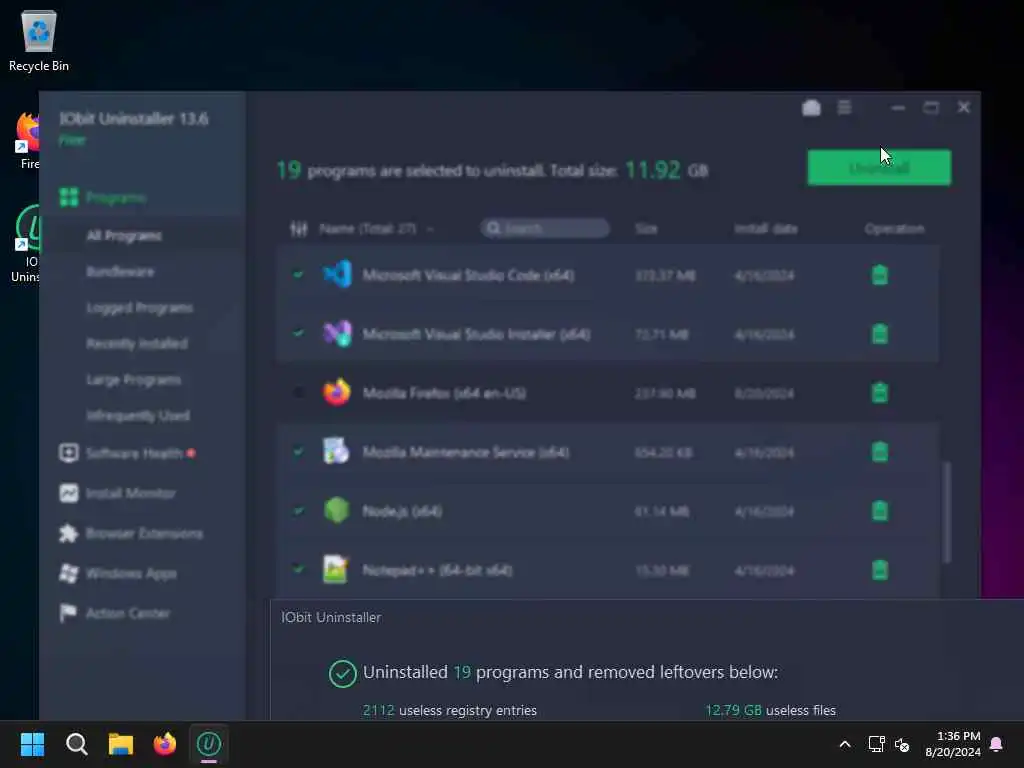Click 2112 useless registry entries text
This screenshot has height=768, width=1024.
pos(450,711)
